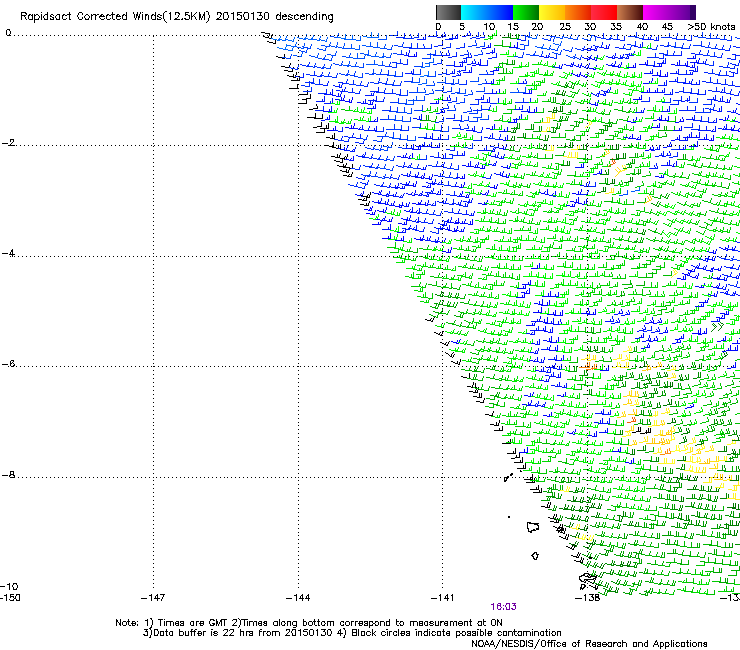Click the magenta 40-45 knots legend swatch
This screenshot has height=650, width=740.
(656, 12)
